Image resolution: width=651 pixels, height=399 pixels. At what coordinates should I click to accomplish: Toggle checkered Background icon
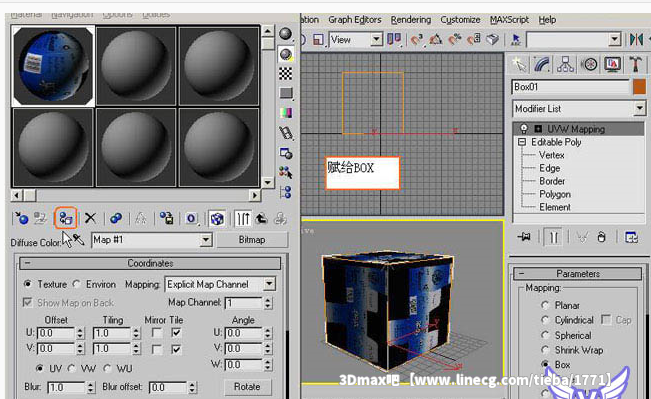pyautogui.click(x=286, y=73)
